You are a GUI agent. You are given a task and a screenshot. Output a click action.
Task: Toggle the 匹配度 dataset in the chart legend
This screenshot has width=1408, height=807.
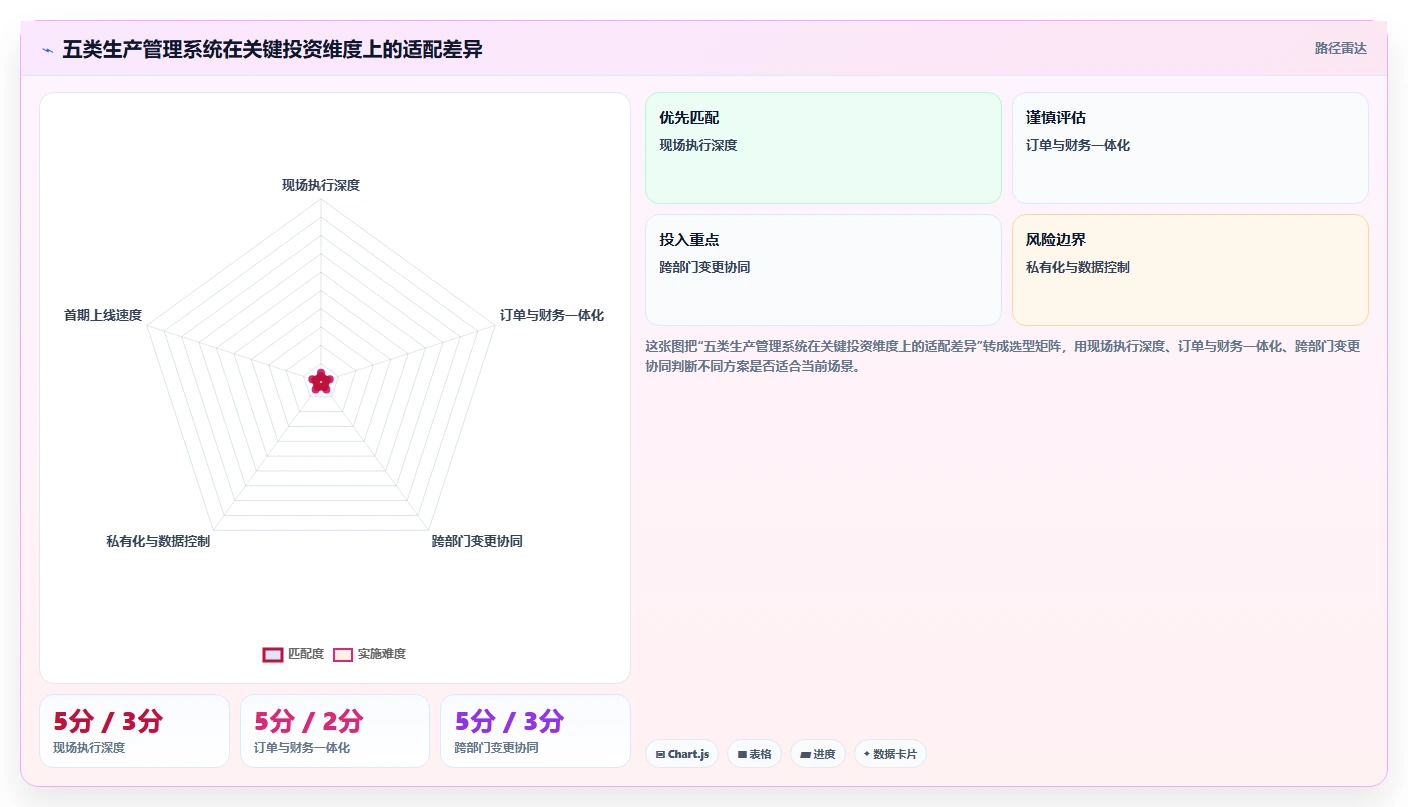coord(293,654)
